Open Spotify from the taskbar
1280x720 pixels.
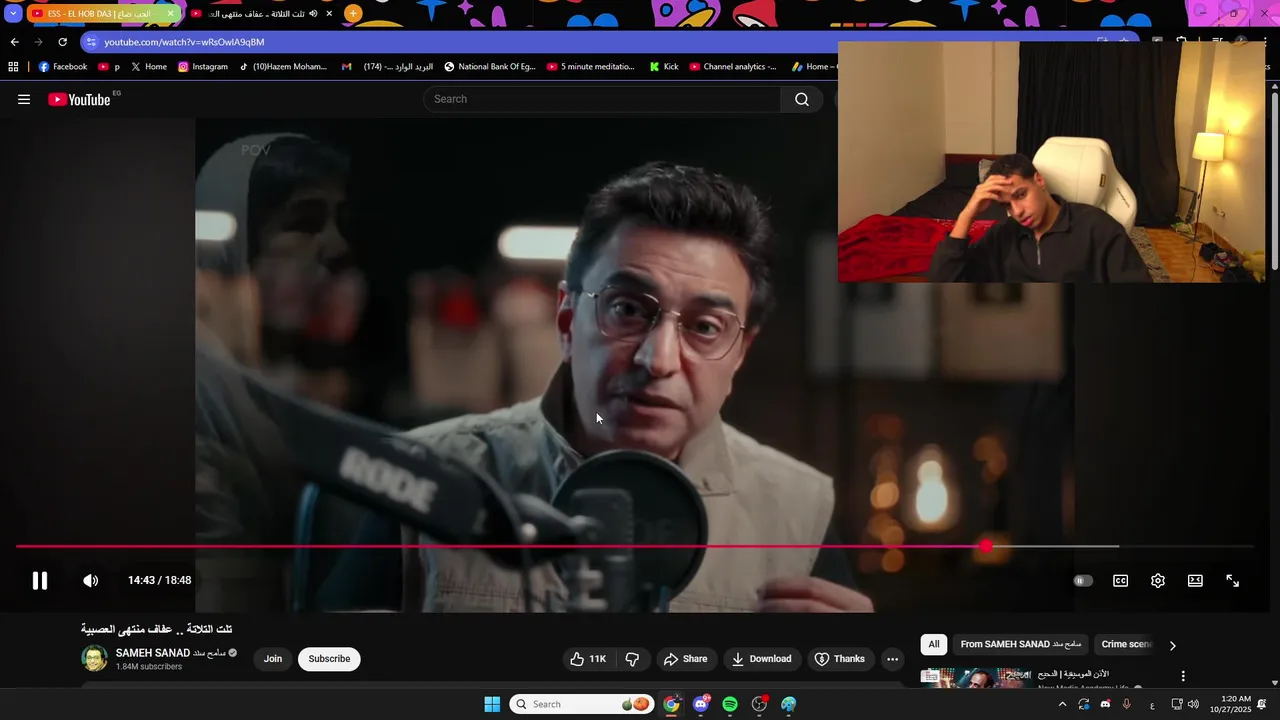730,704
